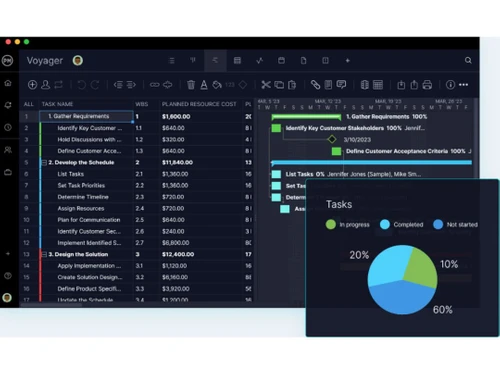The height and width of the screenshot is (375, 500).
Task: Switch to the sheet view tab
Action: (237, 60)
